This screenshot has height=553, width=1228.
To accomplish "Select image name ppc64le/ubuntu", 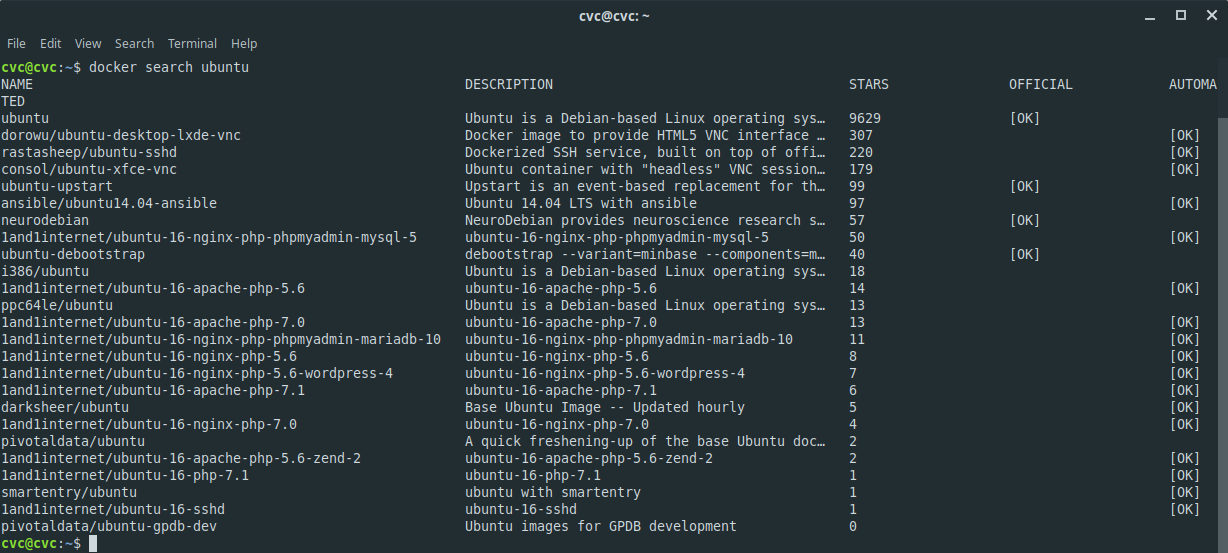I will click(x=57, y=305).
